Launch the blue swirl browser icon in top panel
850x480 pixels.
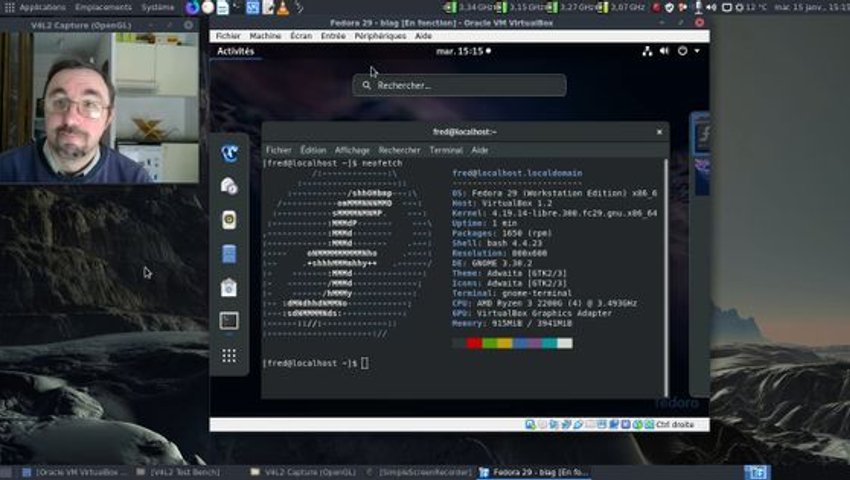point(192,8)
